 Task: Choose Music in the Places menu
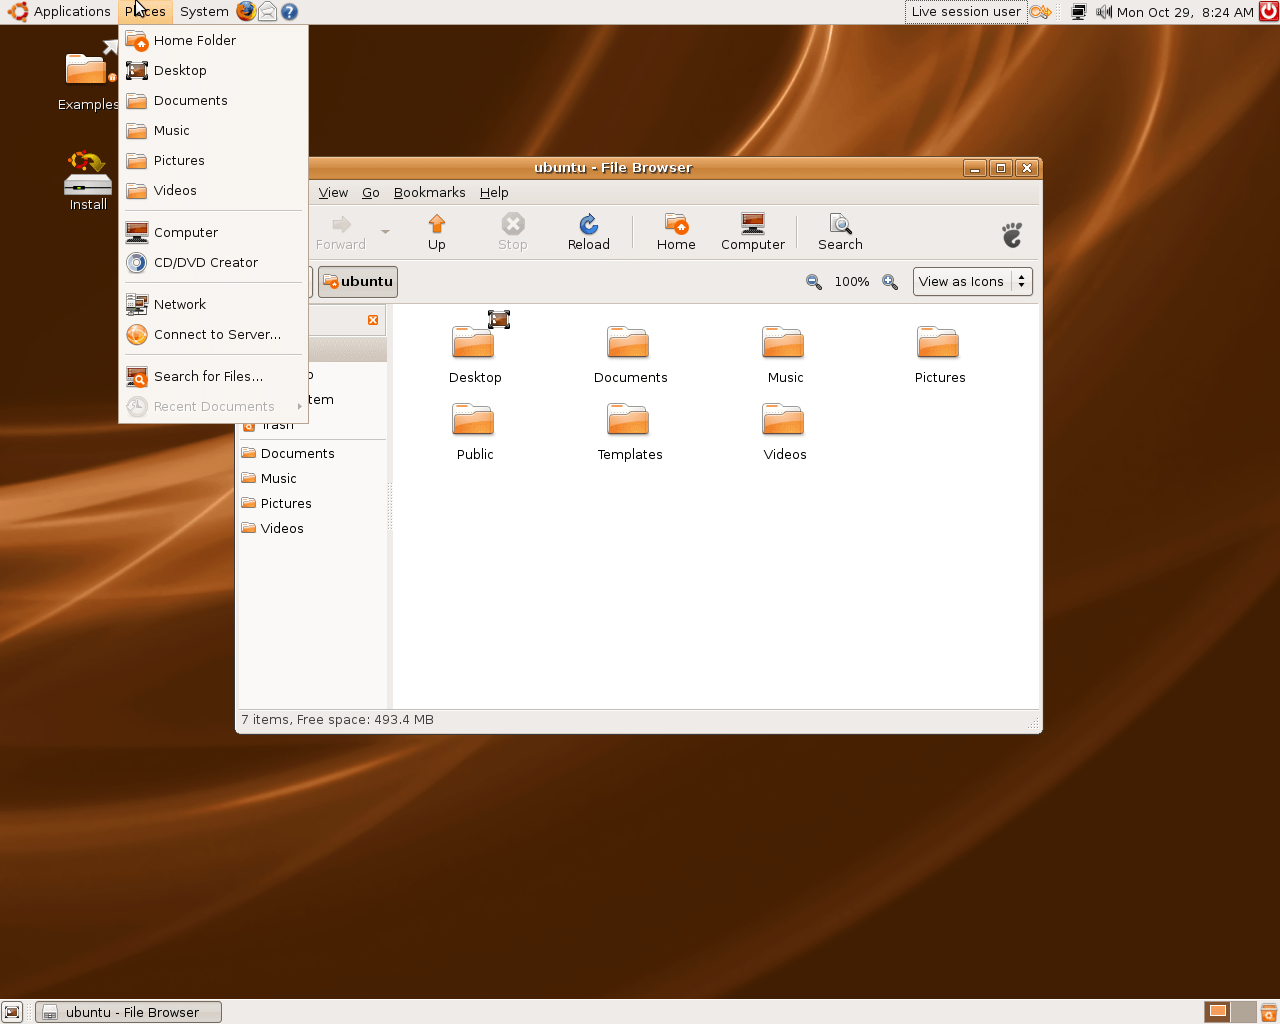(x=213, y=130)
